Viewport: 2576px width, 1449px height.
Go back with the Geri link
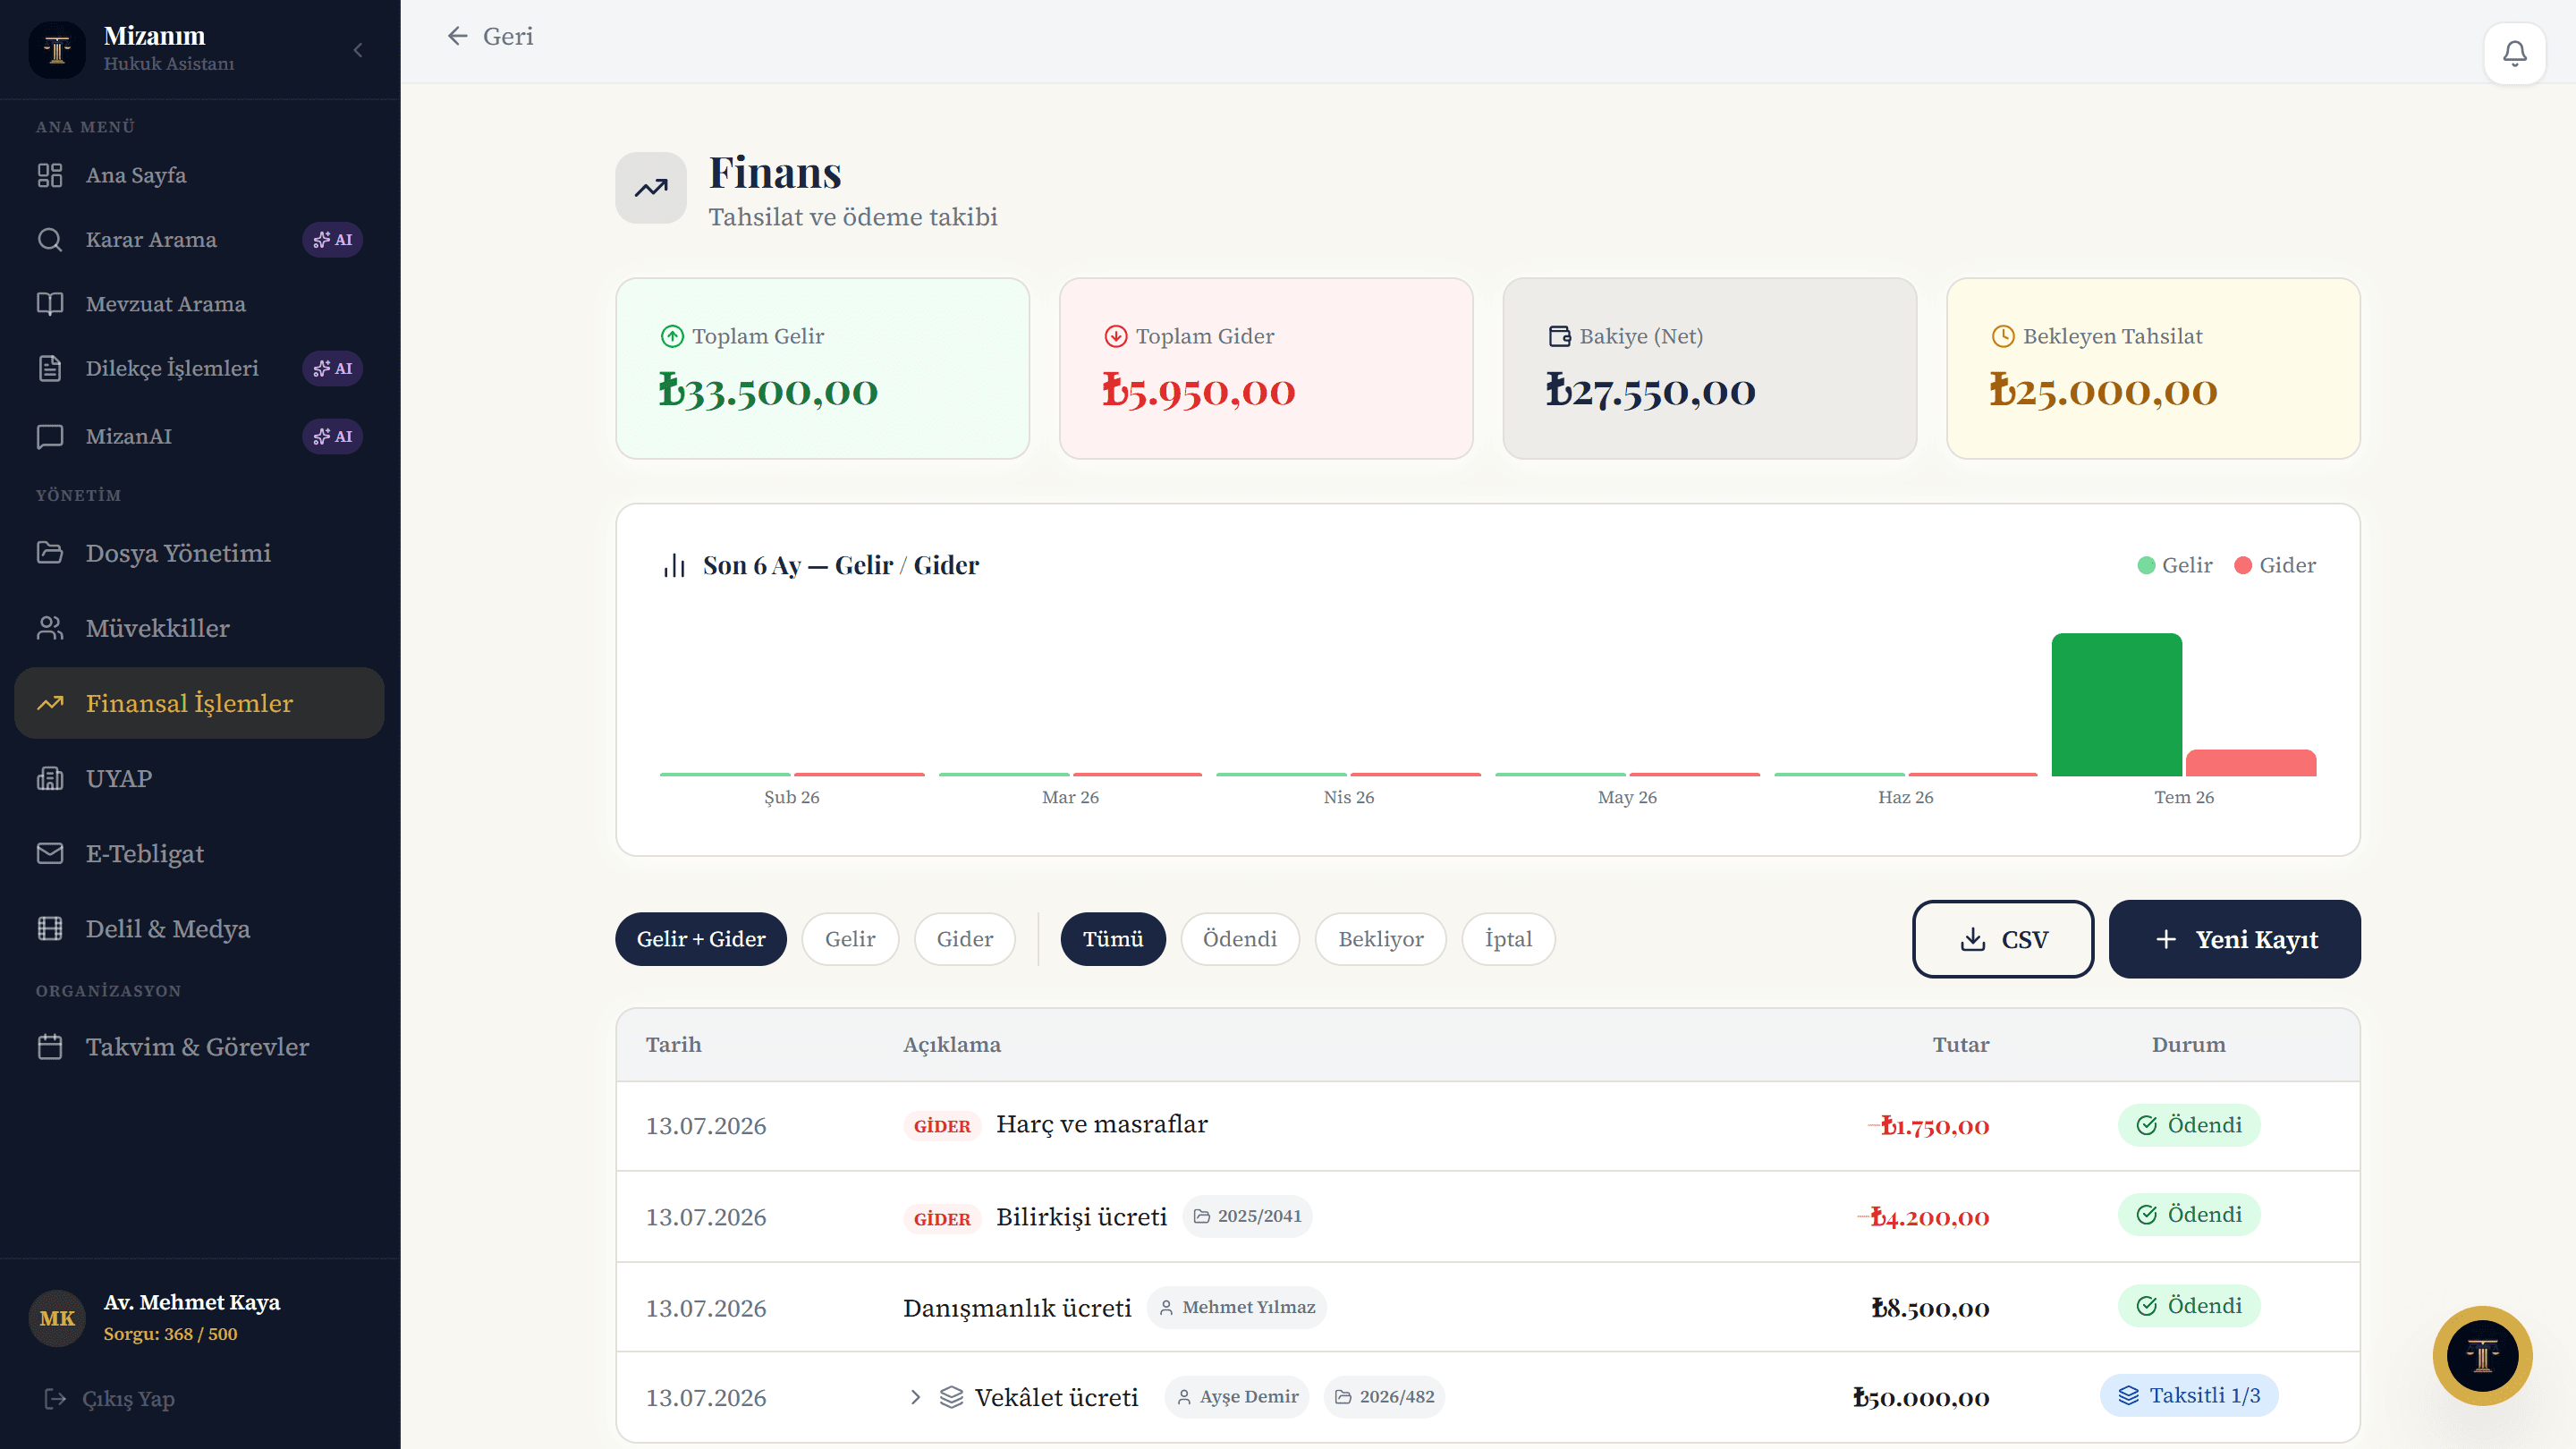tap(490, 36)
